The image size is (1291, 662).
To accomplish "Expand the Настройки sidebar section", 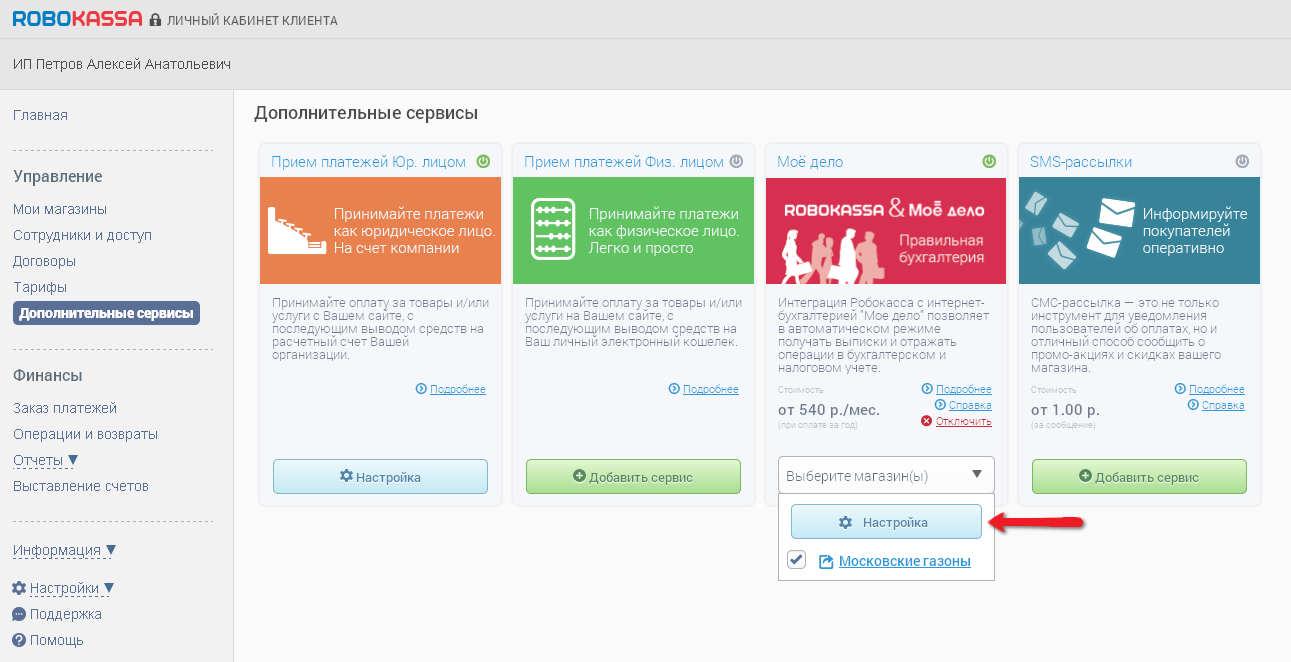I will tap(64, 588).
